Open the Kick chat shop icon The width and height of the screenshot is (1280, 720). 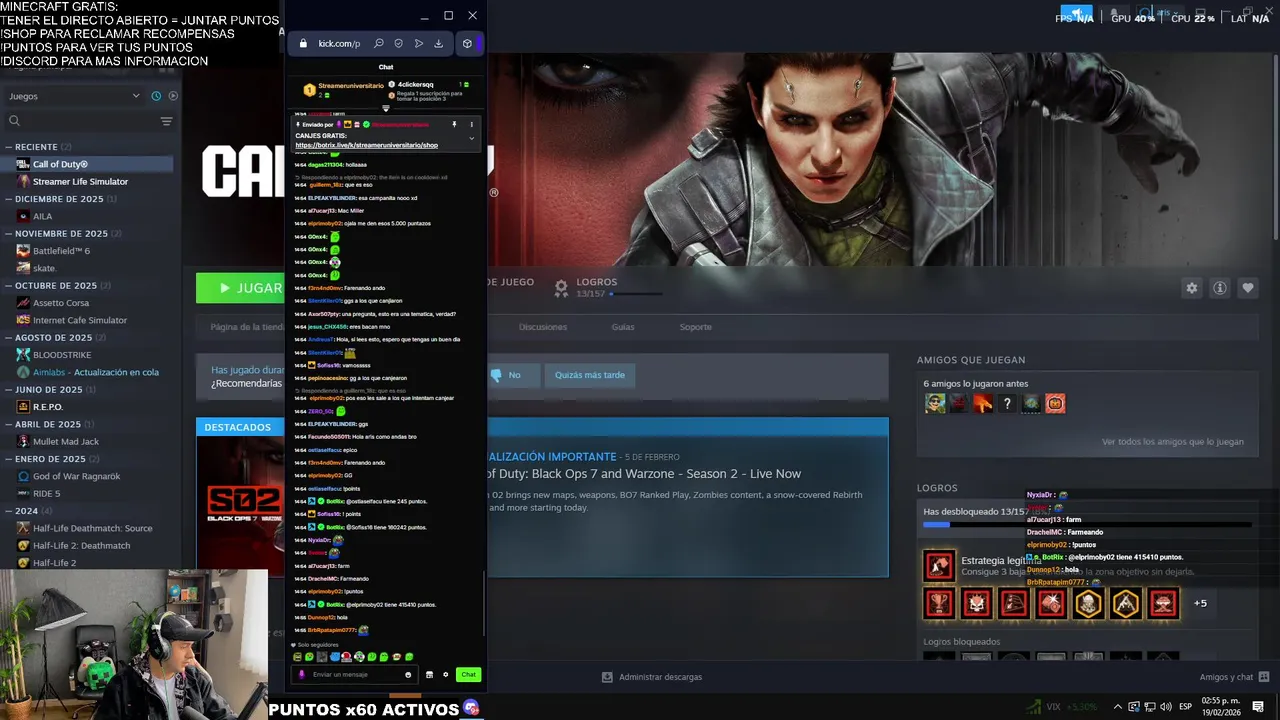(x=430, y=675)
